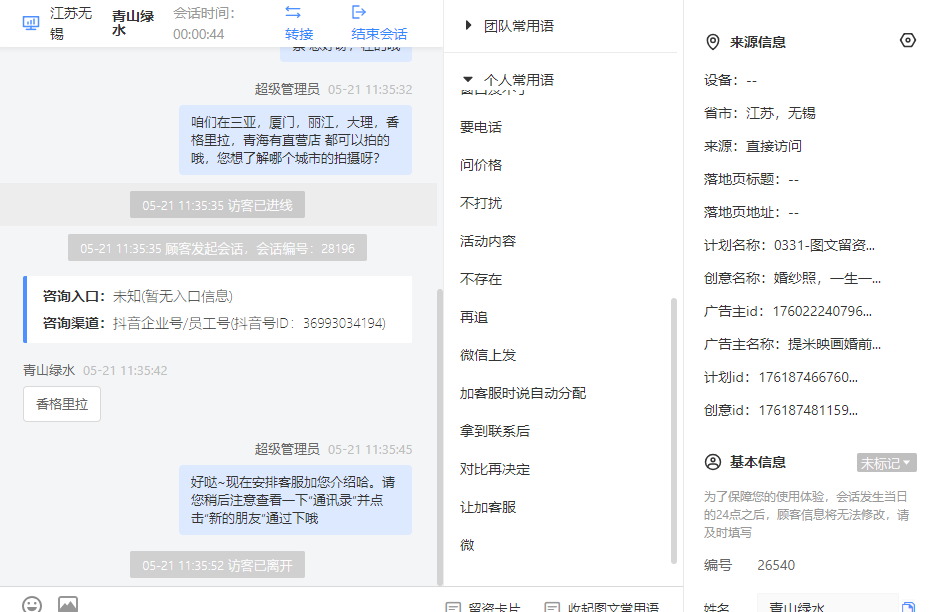Click the 基本信息 section heading
Viewport: 936px width, 612px height.
[758, 462]
